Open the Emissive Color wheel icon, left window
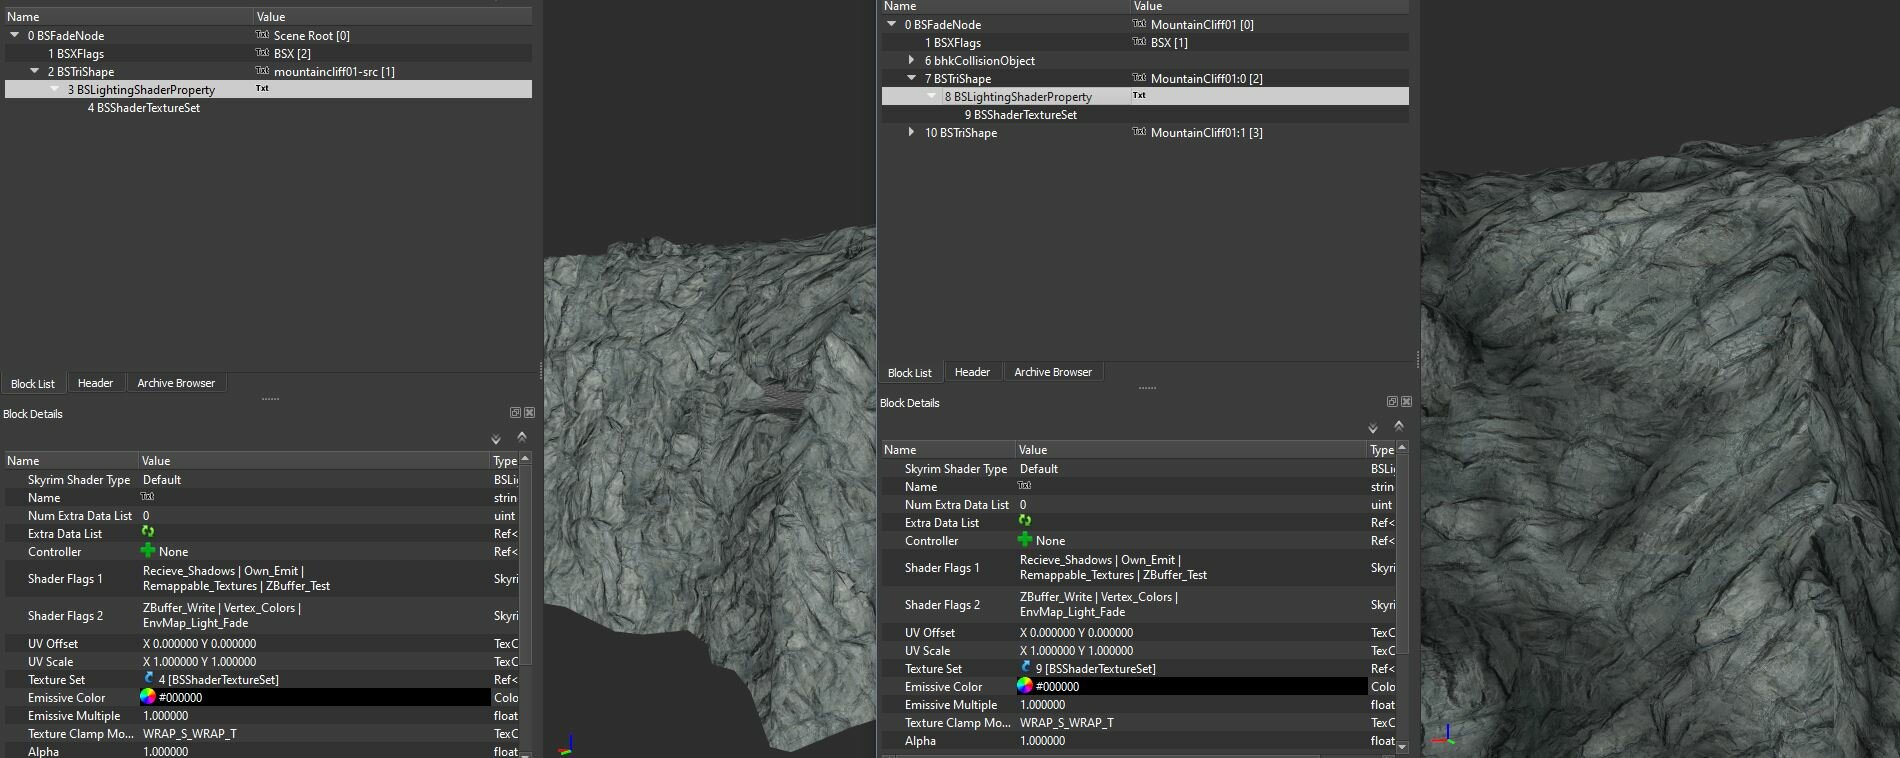 [x=148, y=697]
